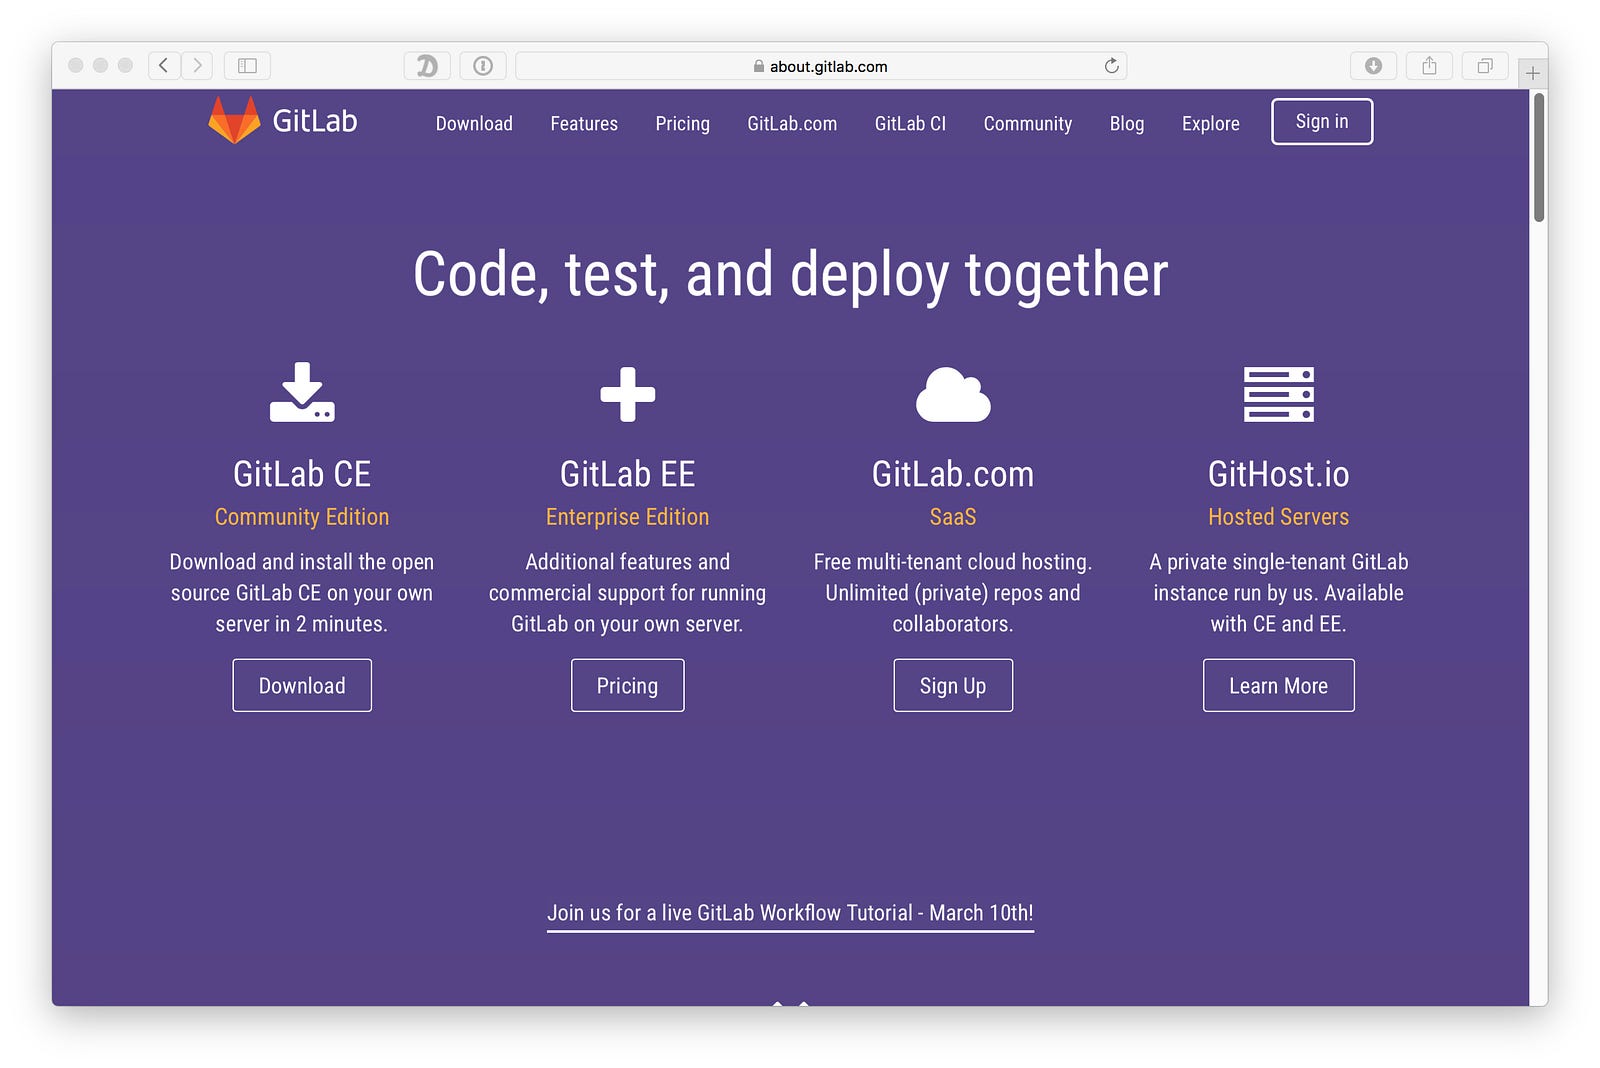Open Explore in the top navigation

[x=1211, y=123]
